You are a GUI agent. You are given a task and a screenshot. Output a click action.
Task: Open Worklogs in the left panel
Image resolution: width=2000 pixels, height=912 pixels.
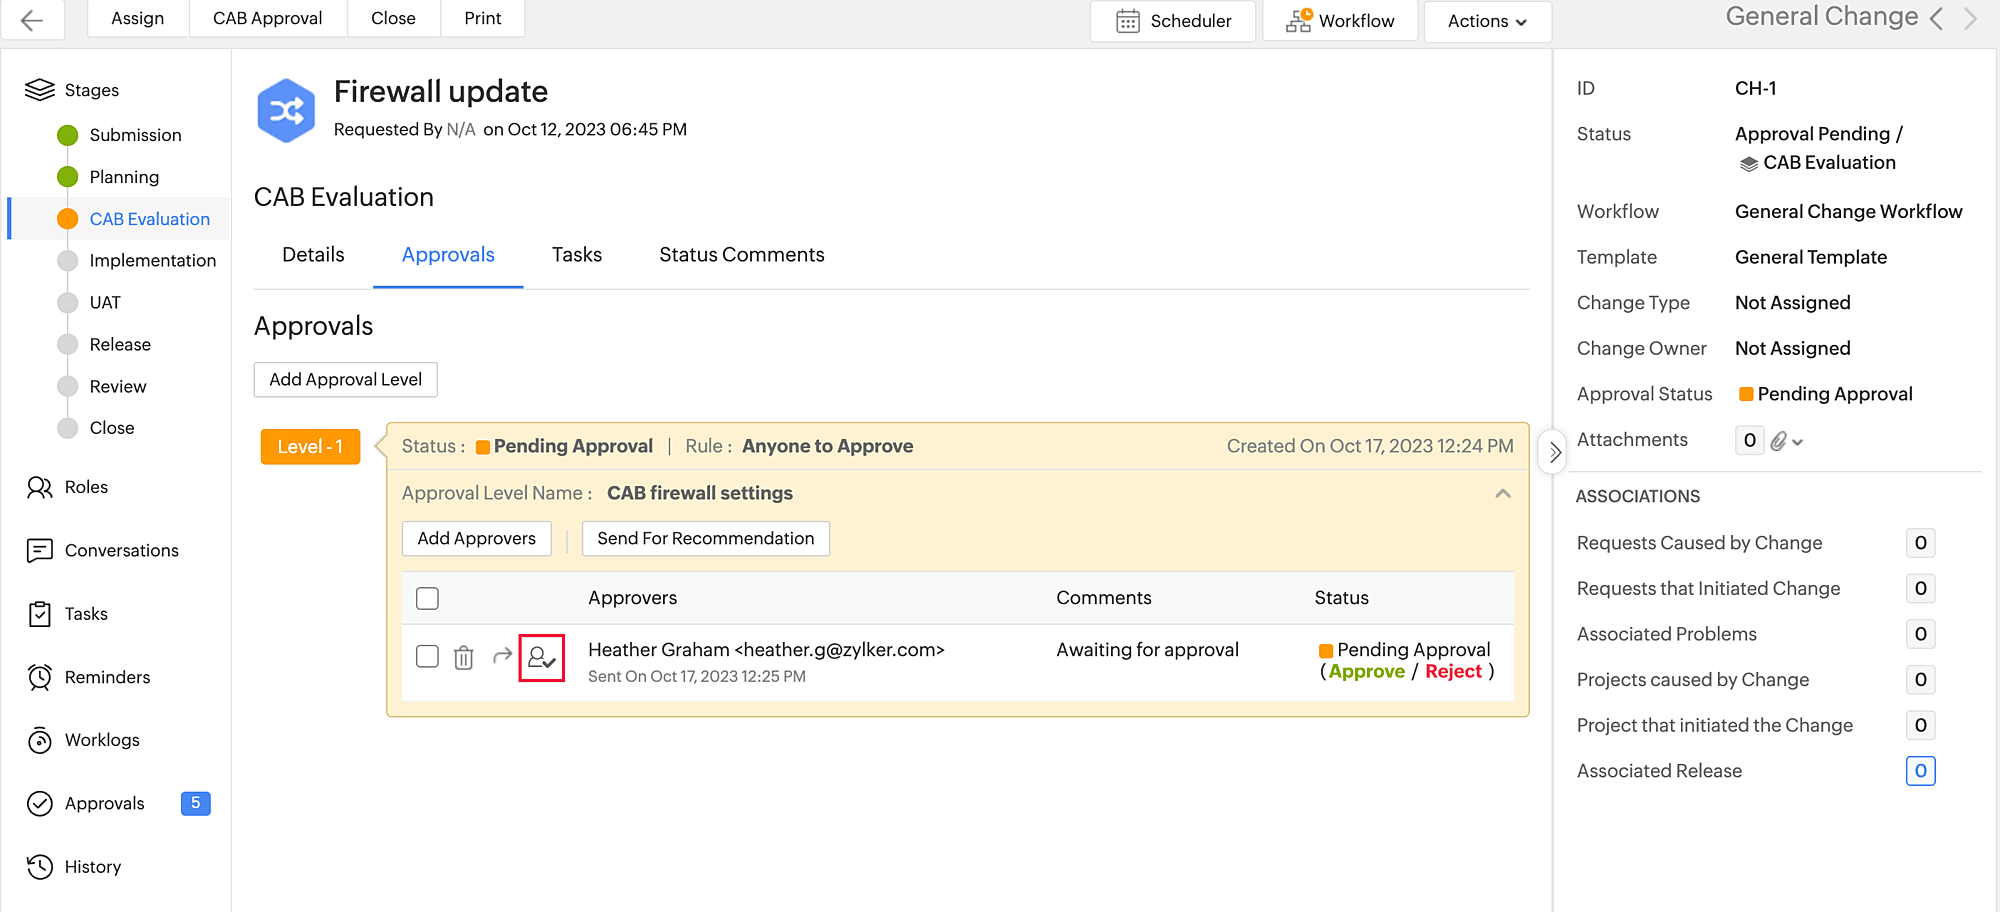pyautogui.click(x=102, y=740)
